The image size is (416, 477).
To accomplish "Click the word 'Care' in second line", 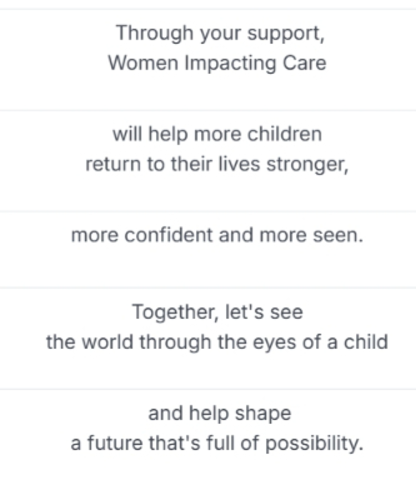I will click(x=304, y=63).
